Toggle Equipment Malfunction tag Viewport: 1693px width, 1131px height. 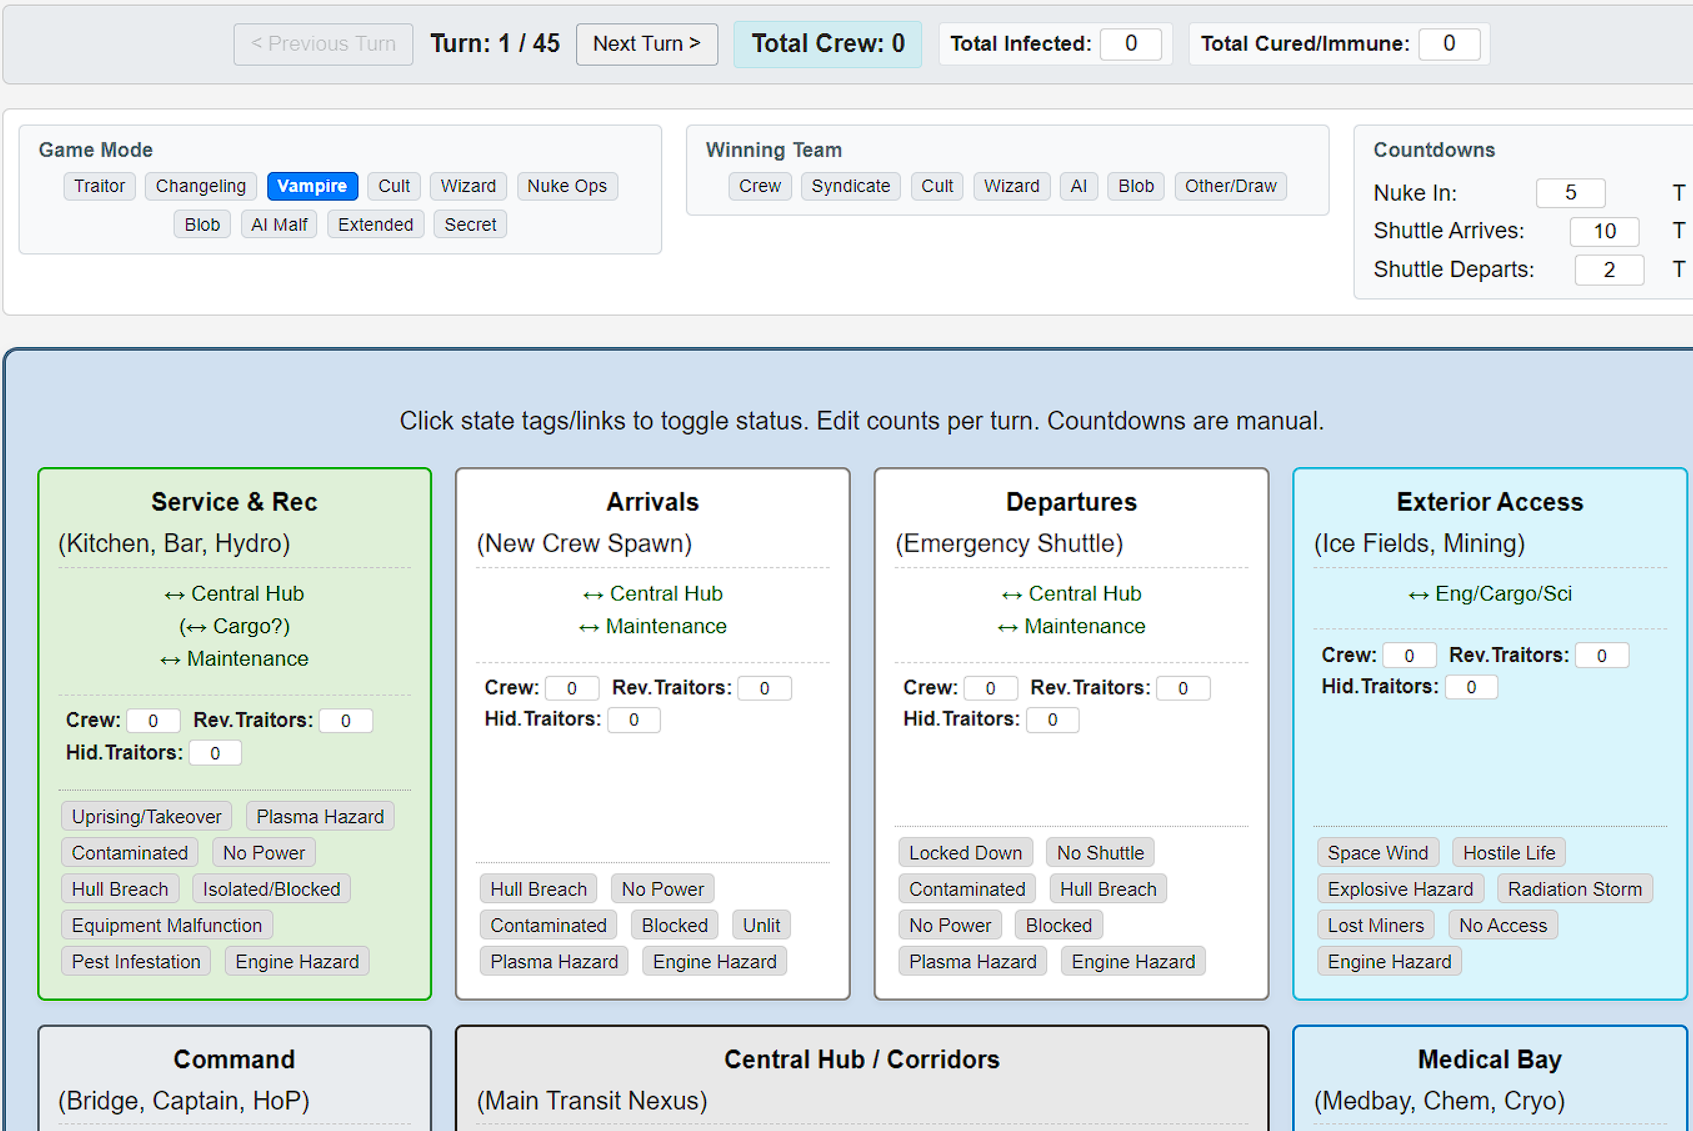167,925
